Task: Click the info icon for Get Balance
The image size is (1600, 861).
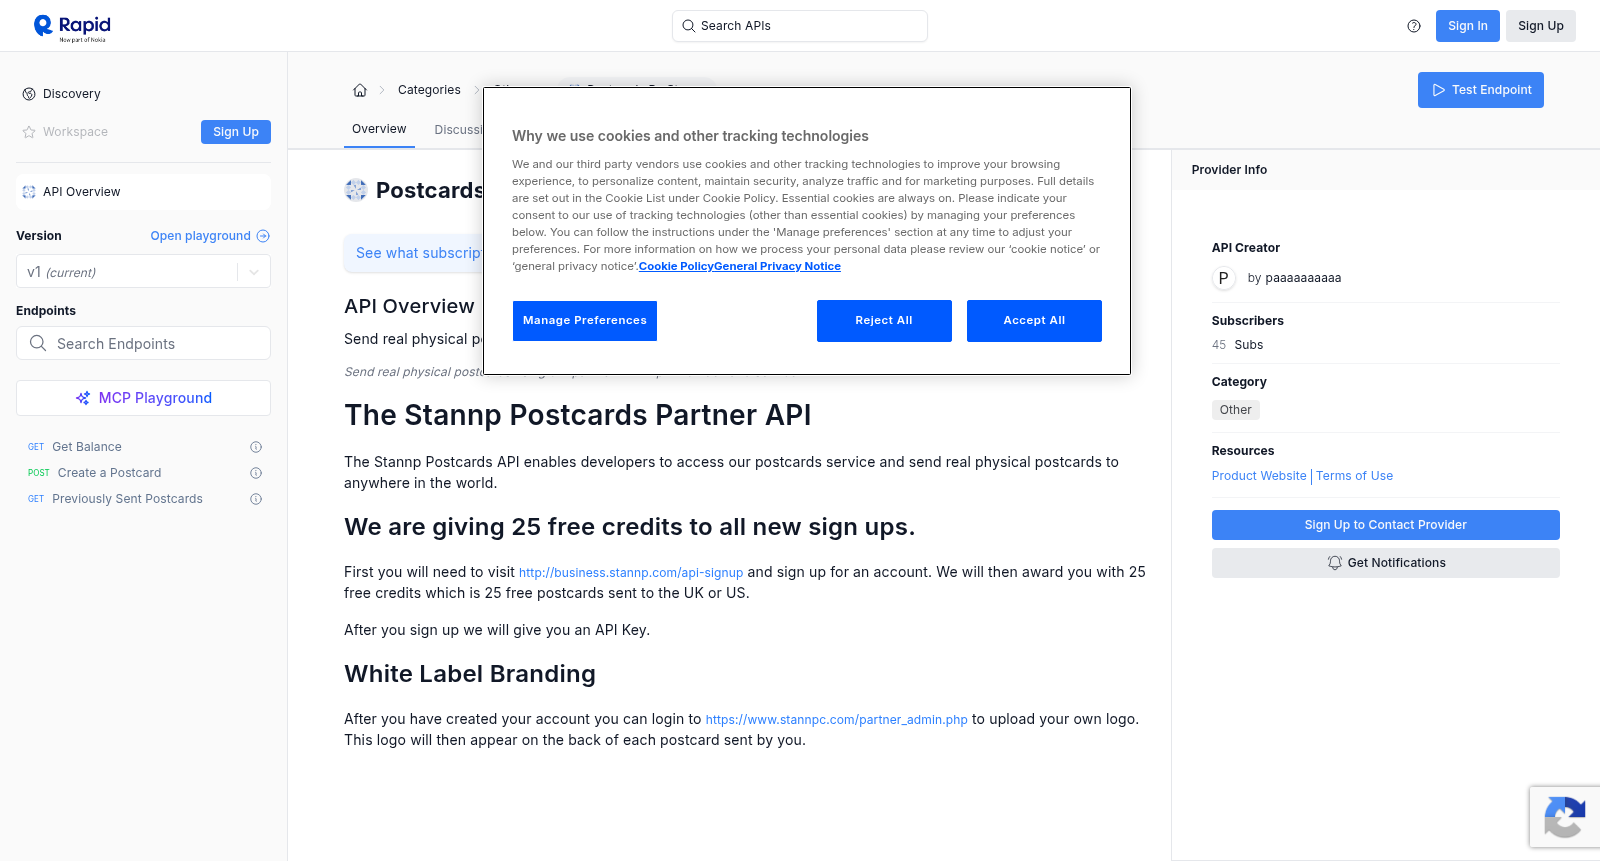Action: click(x=256, y=447)
